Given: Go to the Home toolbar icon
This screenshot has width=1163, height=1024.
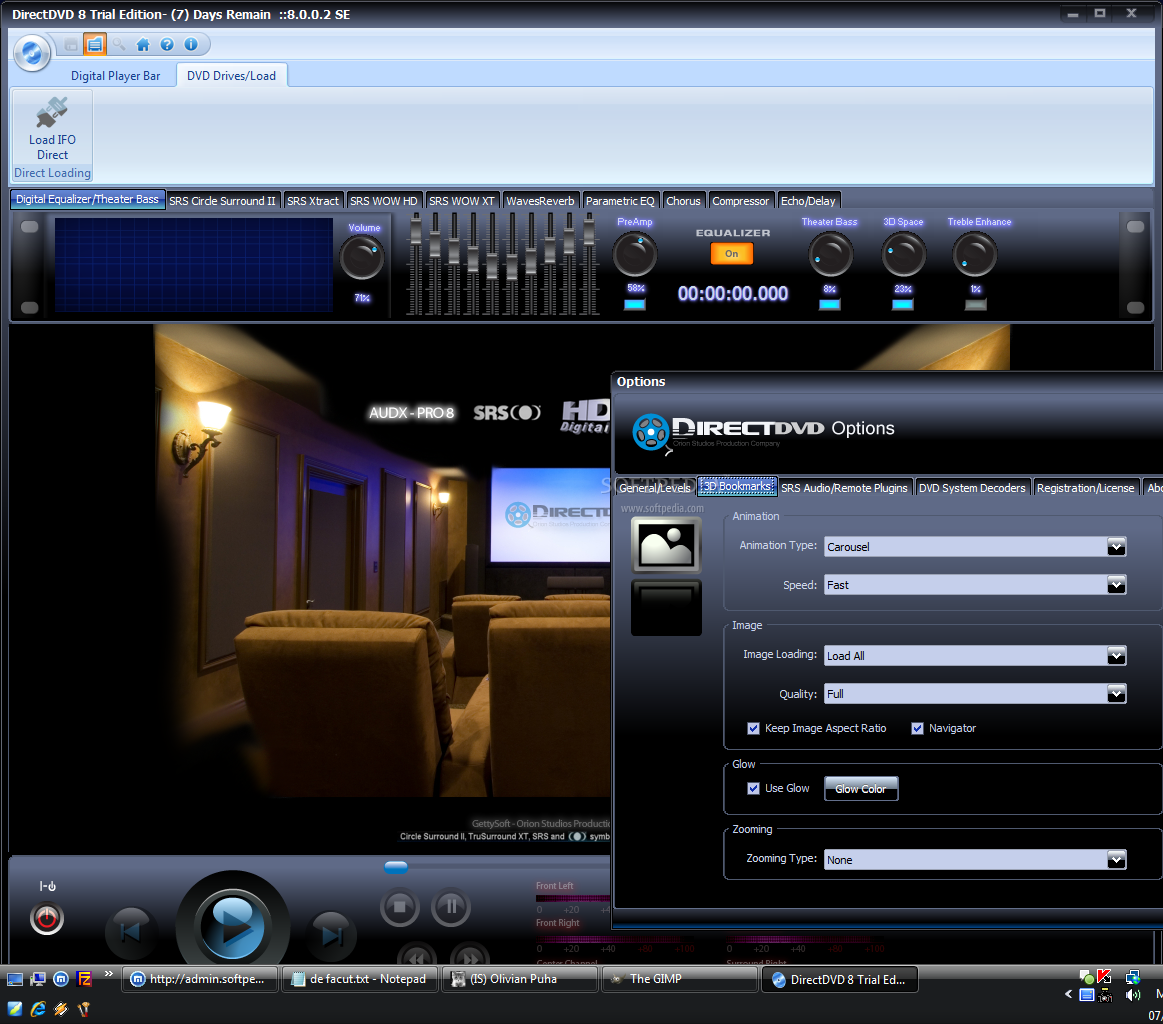Looking at the screenshot, I should click(143, 45).
